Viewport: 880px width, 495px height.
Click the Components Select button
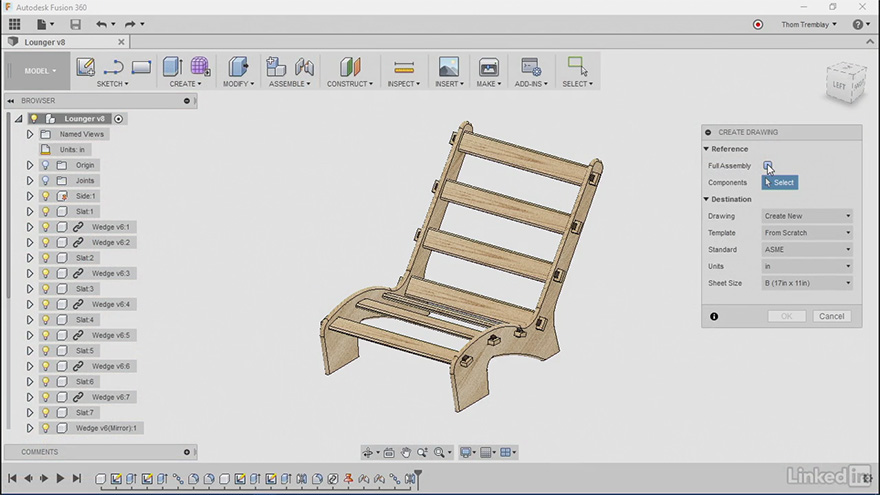click(x=780, y=182)
